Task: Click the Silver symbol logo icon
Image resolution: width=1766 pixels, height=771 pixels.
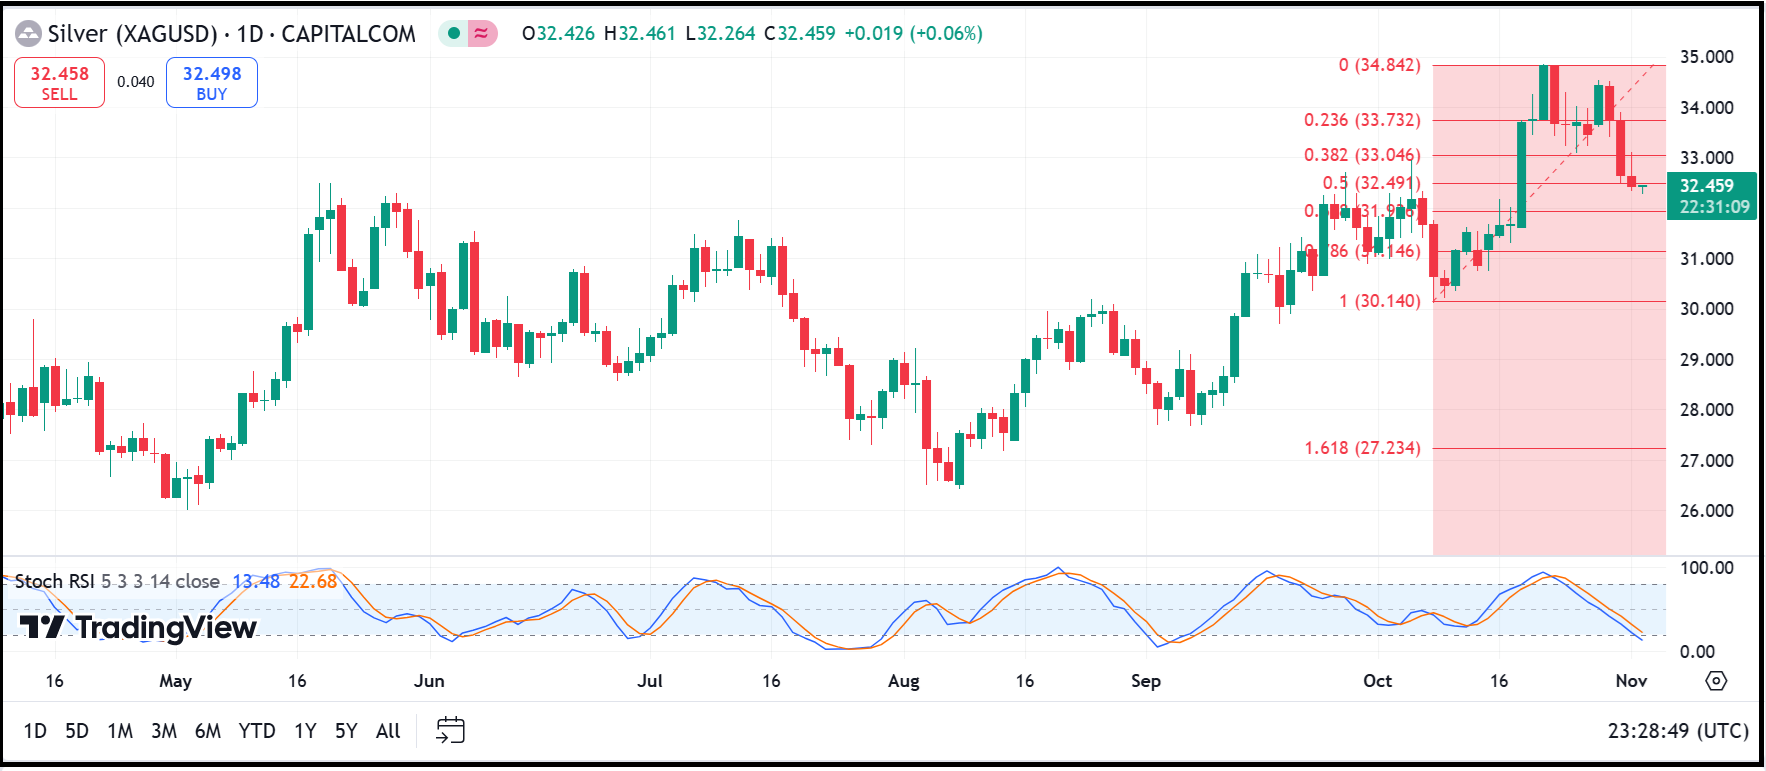Action: [28, 34]
